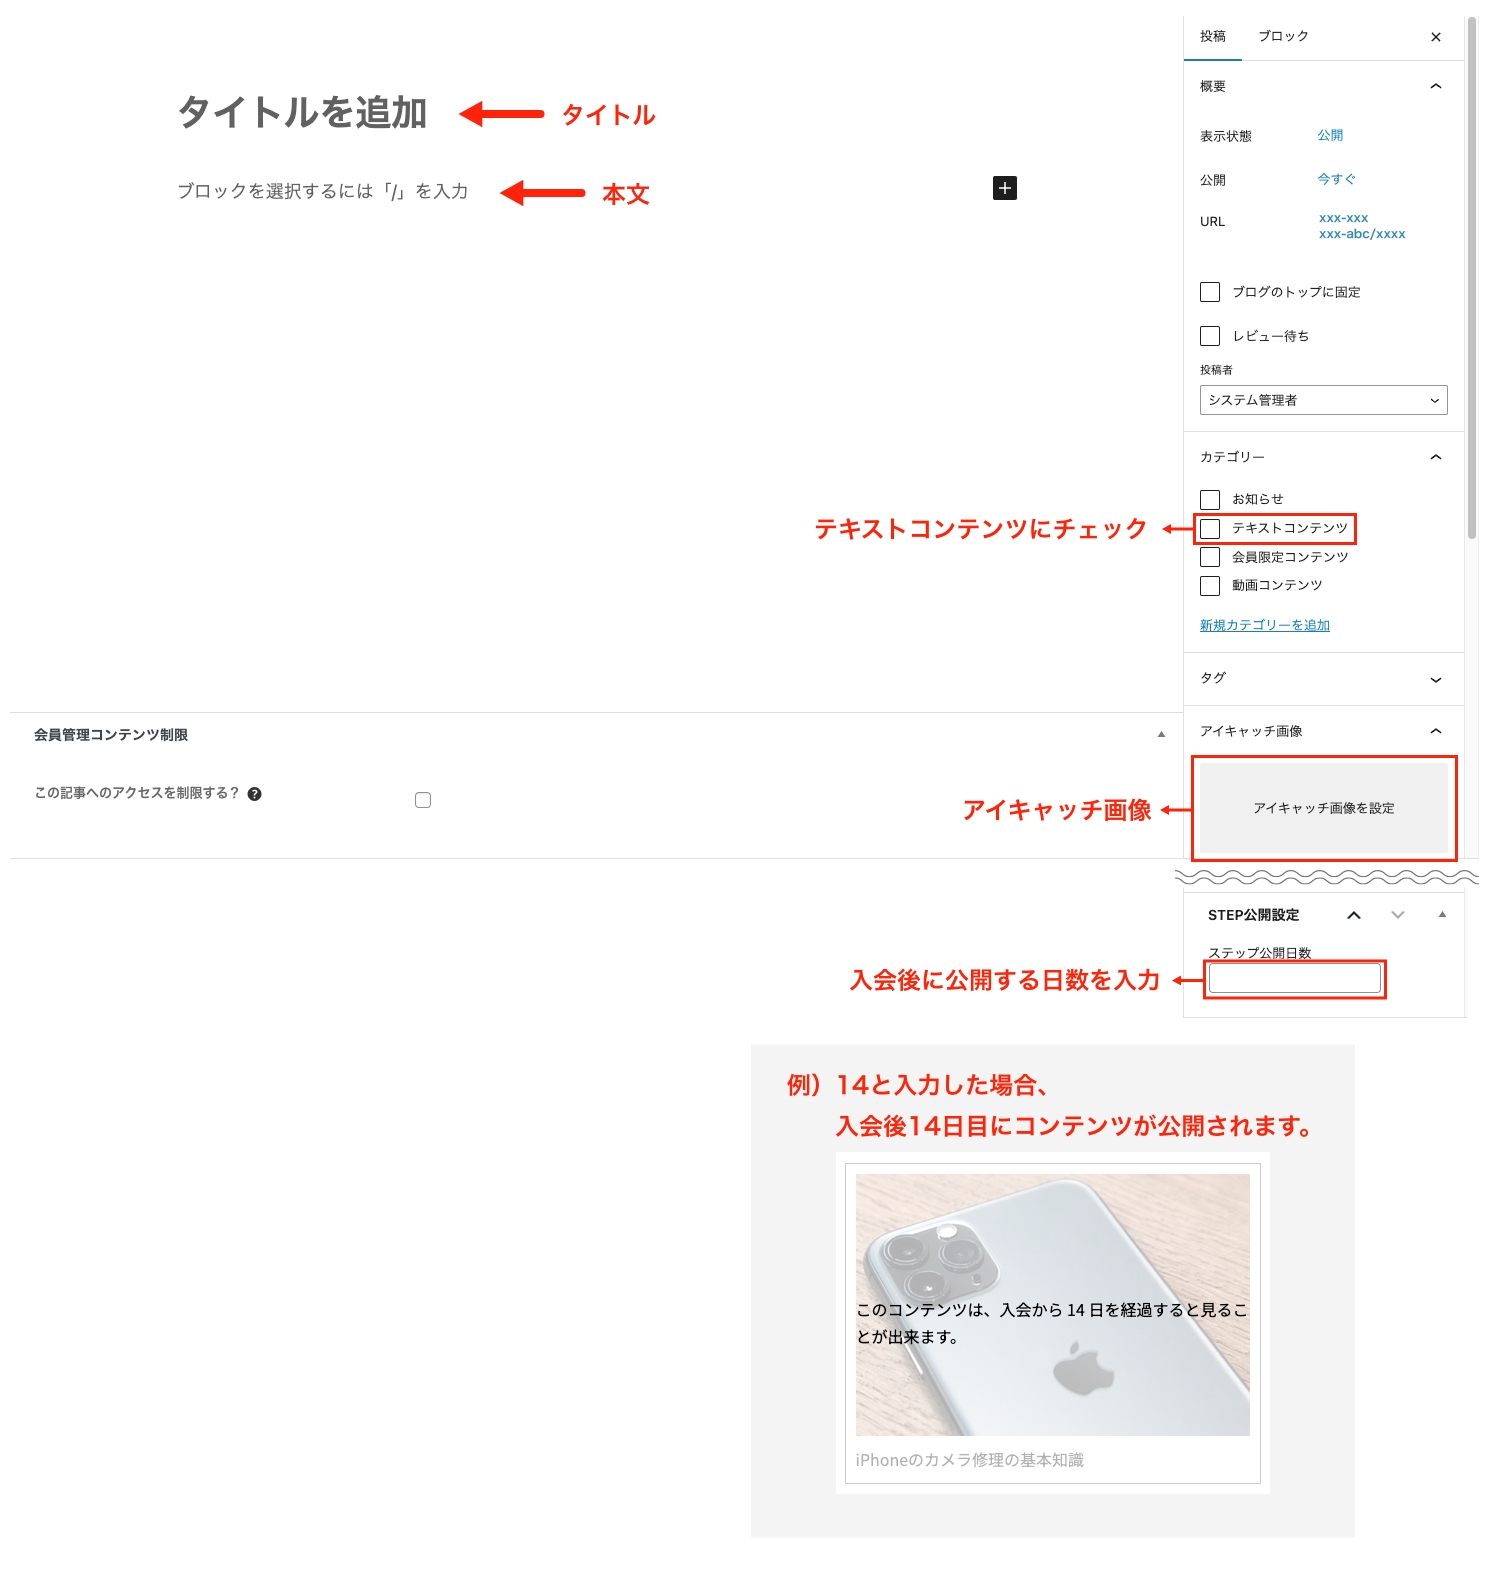The width and height of the screenshot is (1488, 1578).
Task: Click the black plus add-block icon
Action: [1004, 188]
